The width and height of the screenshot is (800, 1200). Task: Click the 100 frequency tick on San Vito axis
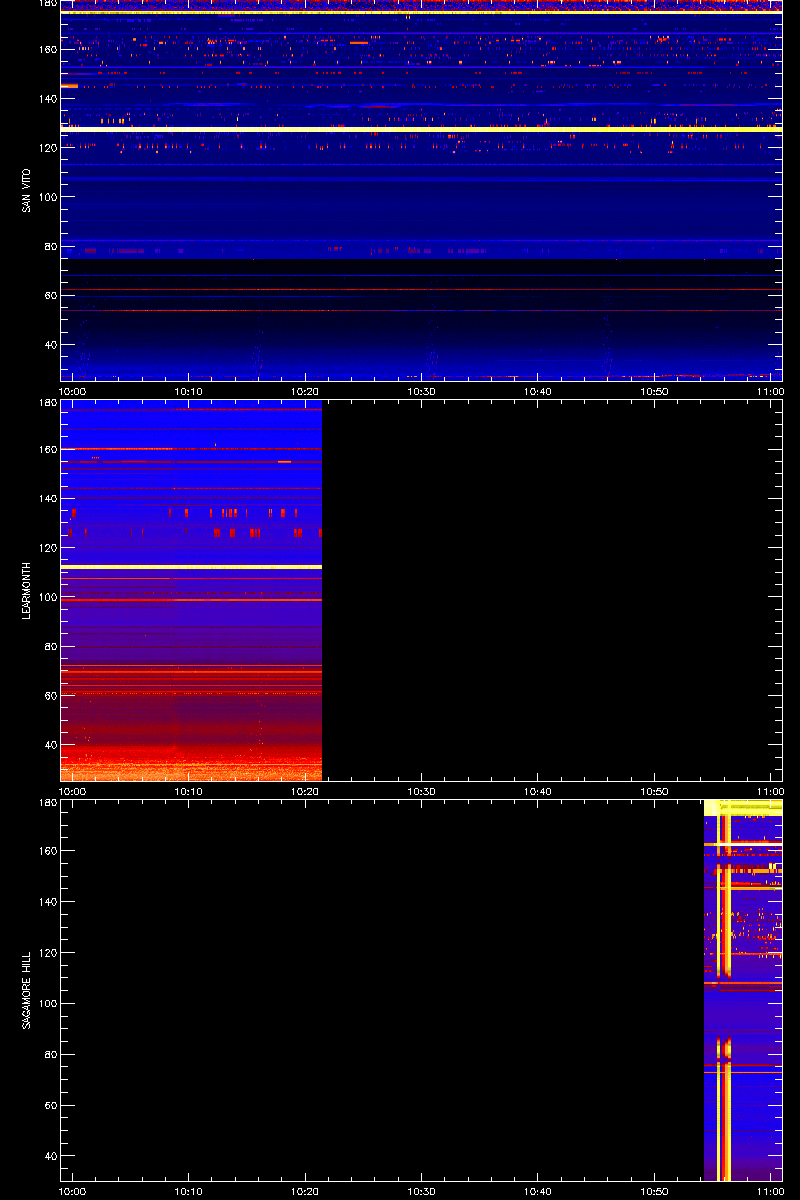[x=47, y=197]
